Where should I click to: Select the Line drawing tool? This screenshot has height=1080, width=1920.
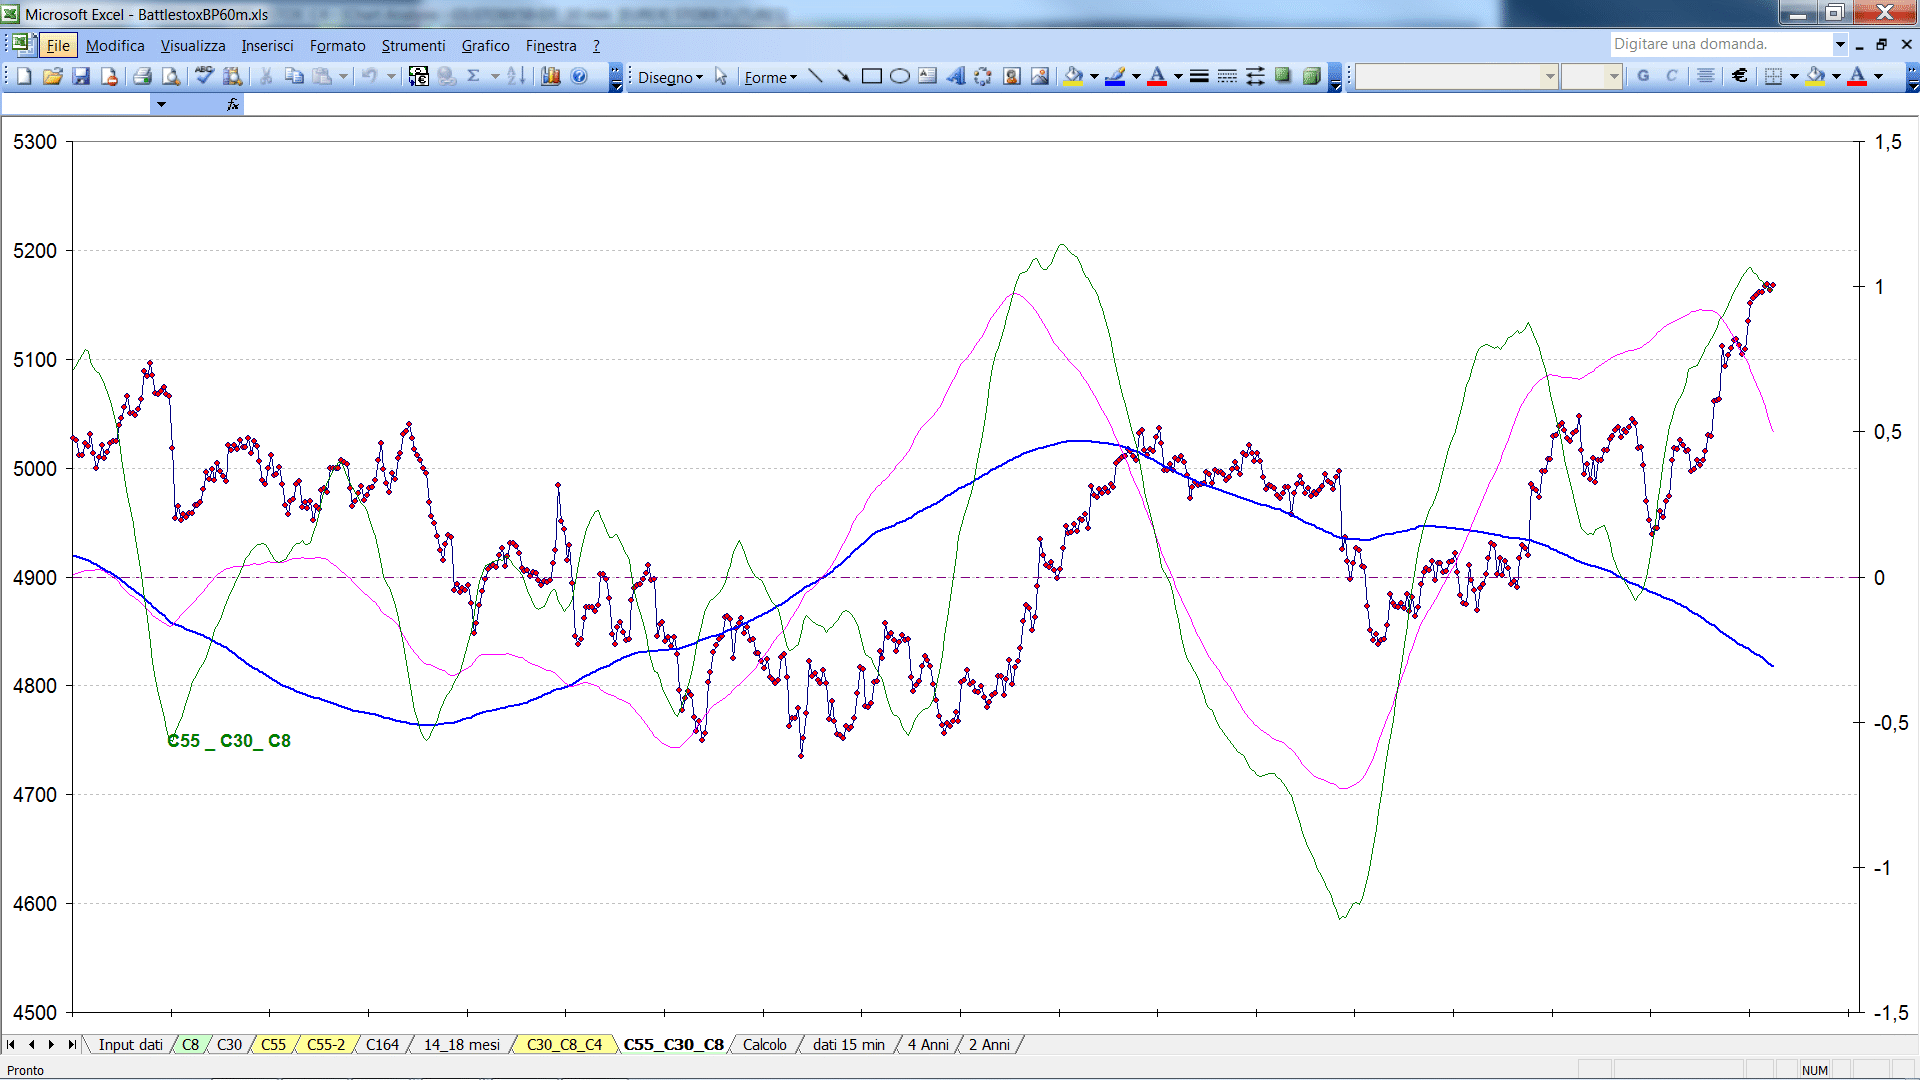tap(815, 76)
